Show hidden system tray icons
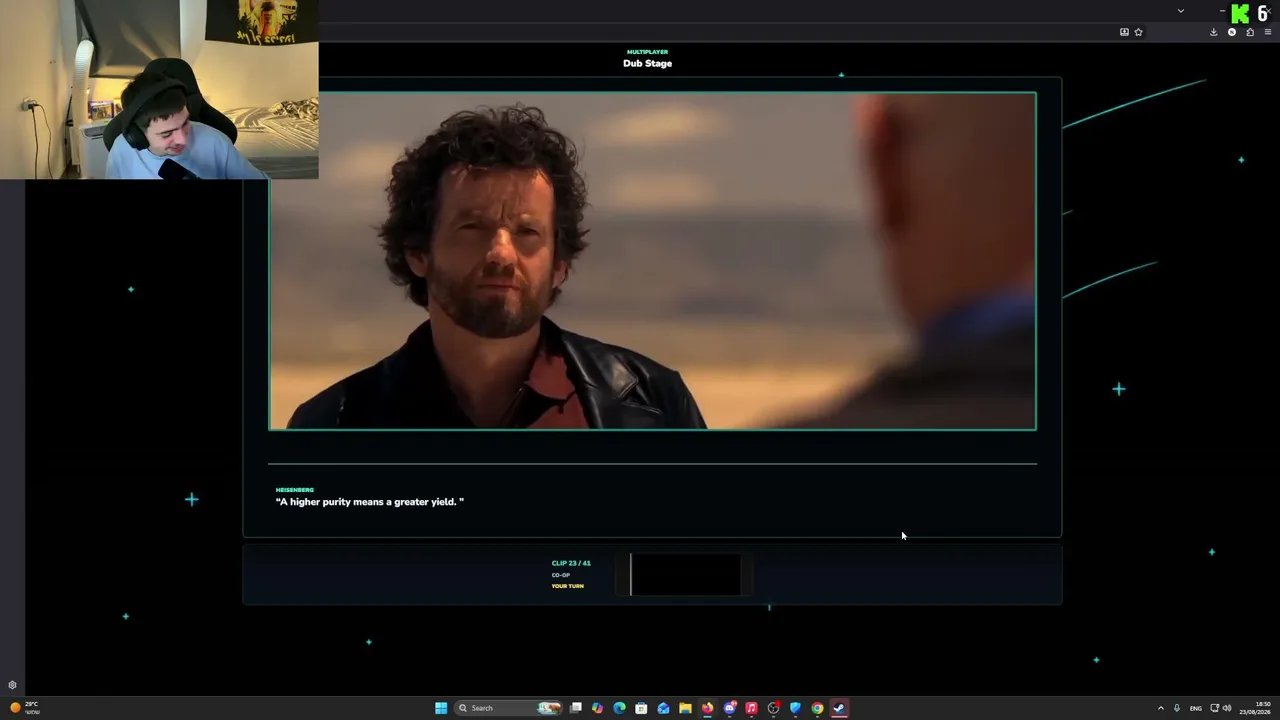The image size is (1280, 720). pos(1160,708)
